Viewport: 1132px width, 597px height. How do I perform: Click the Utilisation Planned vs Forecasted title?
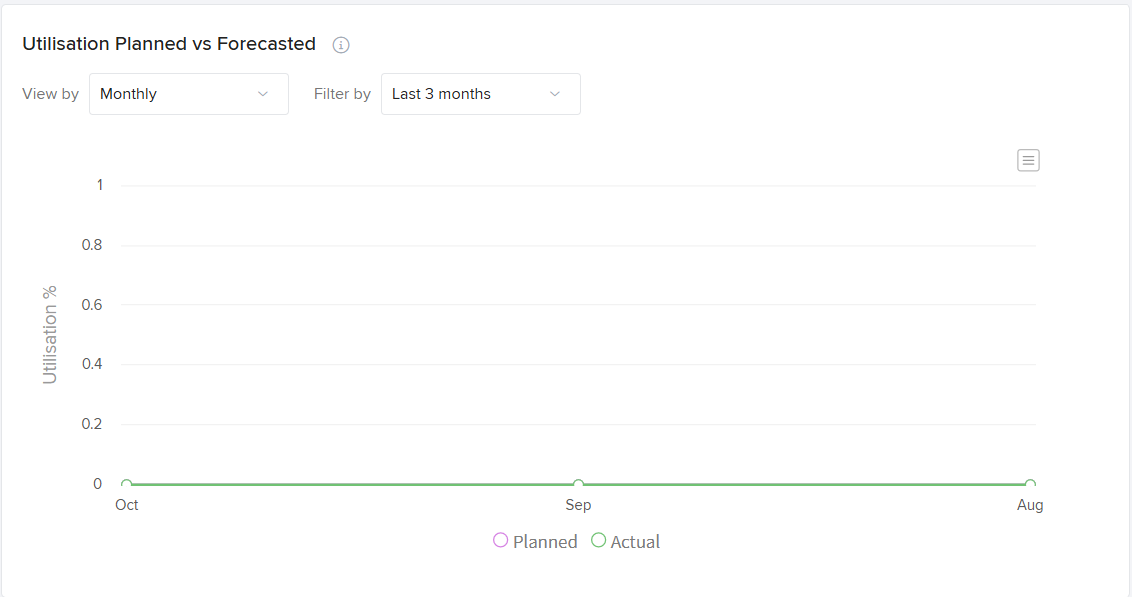tap(169, 44)
